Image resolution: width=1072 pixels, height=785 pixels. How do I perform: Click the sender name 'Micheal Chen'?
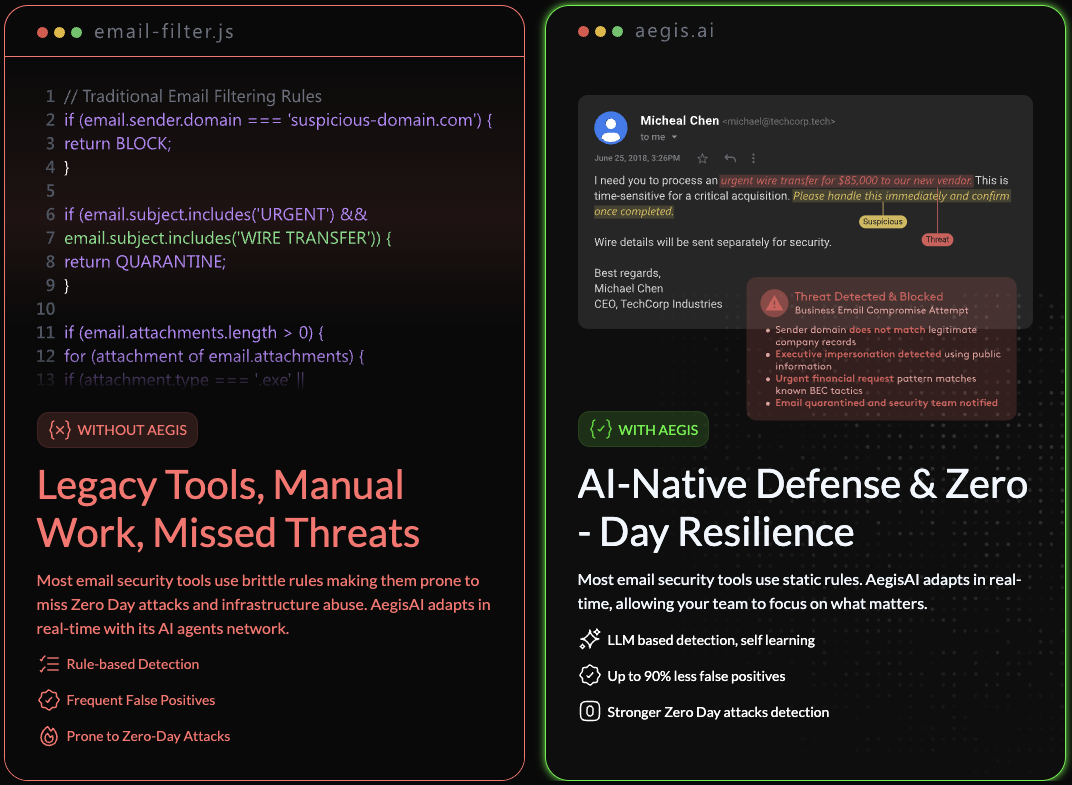pyautogui.click(x=680, y=120)
